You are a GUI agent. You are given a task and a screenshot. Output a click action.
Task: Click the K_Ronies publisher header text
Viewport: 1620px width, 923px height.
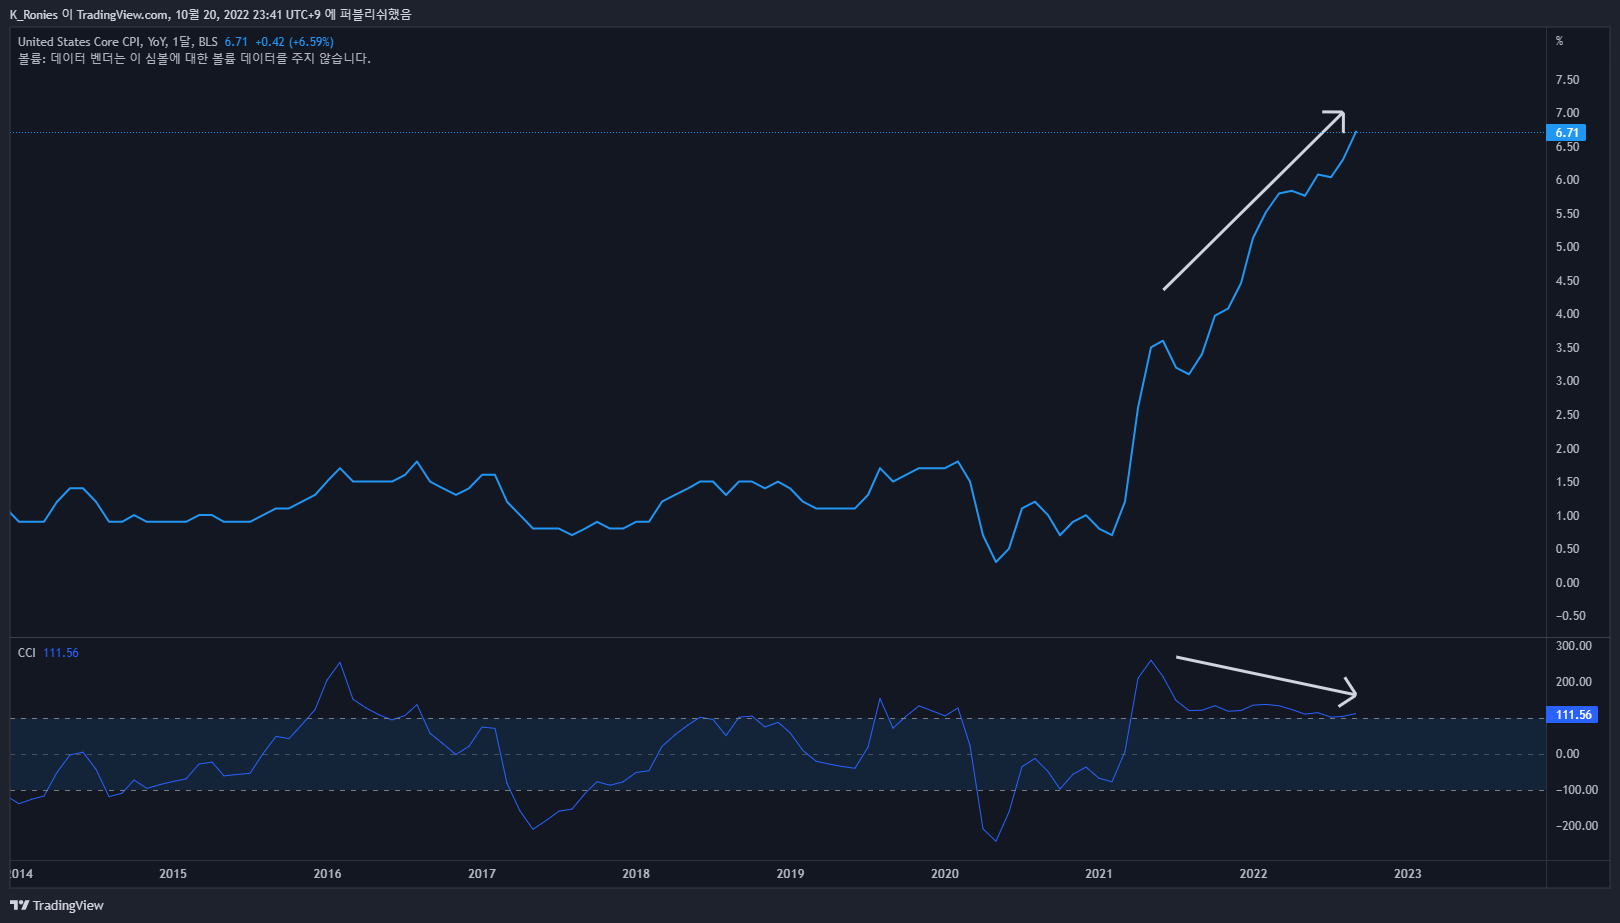coord(210,14)
